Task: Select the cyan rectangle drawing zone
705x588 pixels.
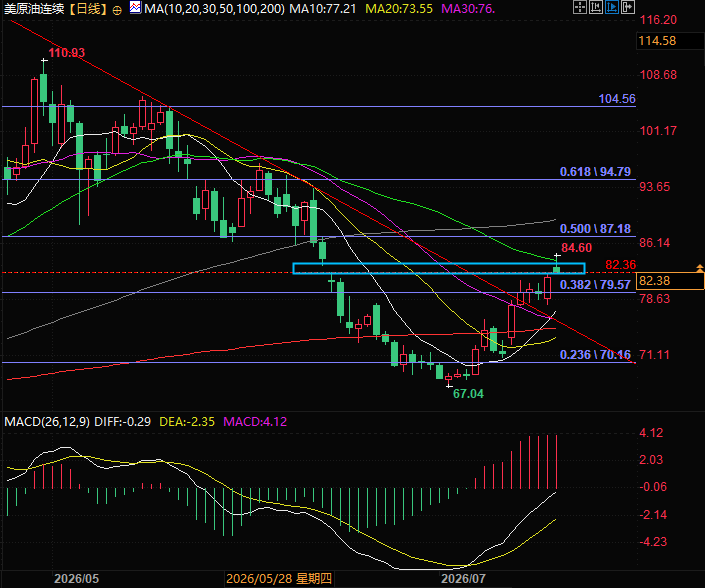Action: pos(439,268)
